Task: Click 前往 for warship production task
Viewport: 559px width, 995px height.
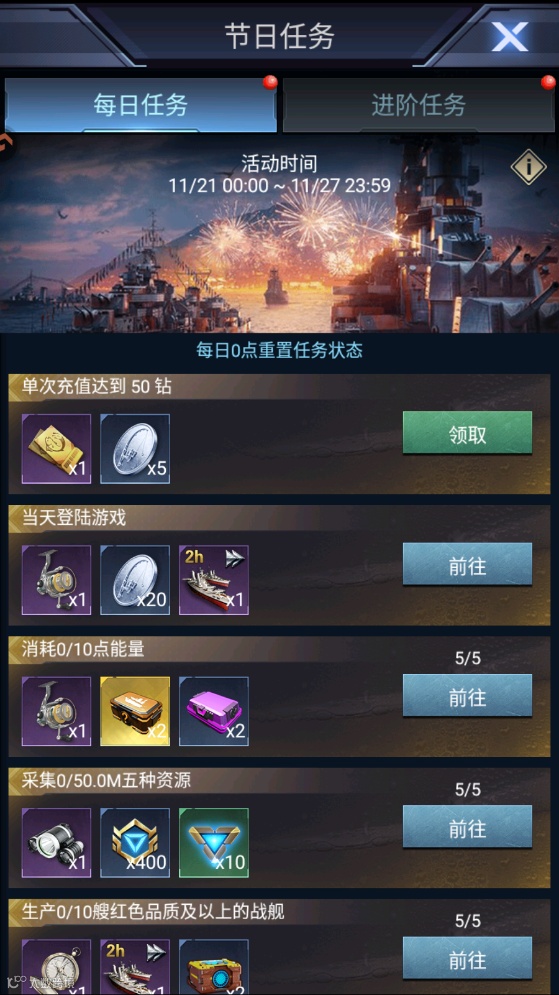Action: tap(467, 958)
